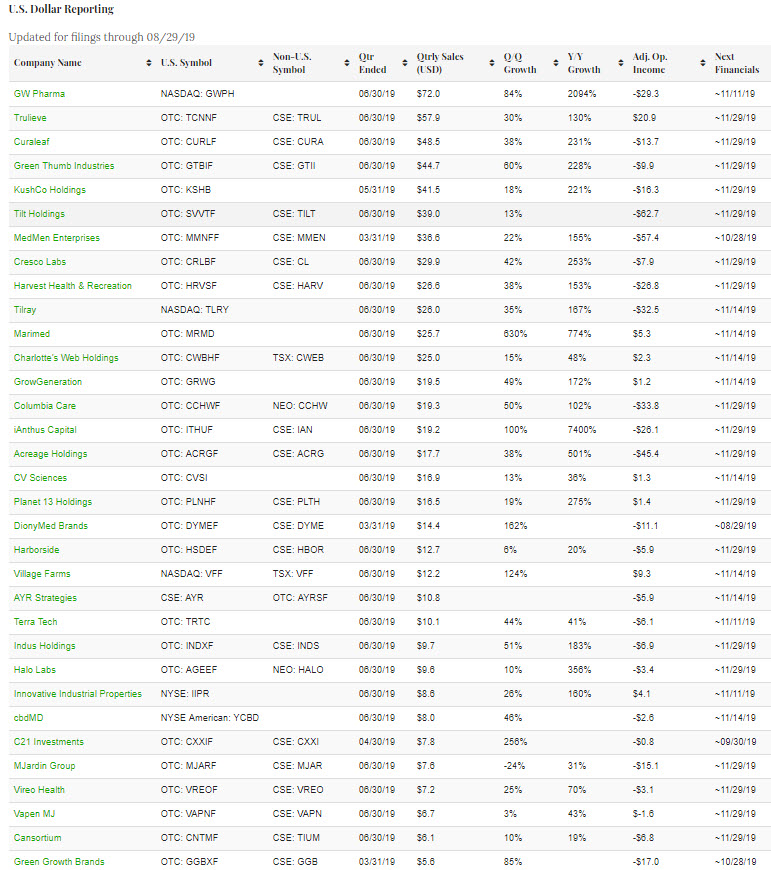Sort by Qtrly Sales (USD) column

tap(492, 63)
